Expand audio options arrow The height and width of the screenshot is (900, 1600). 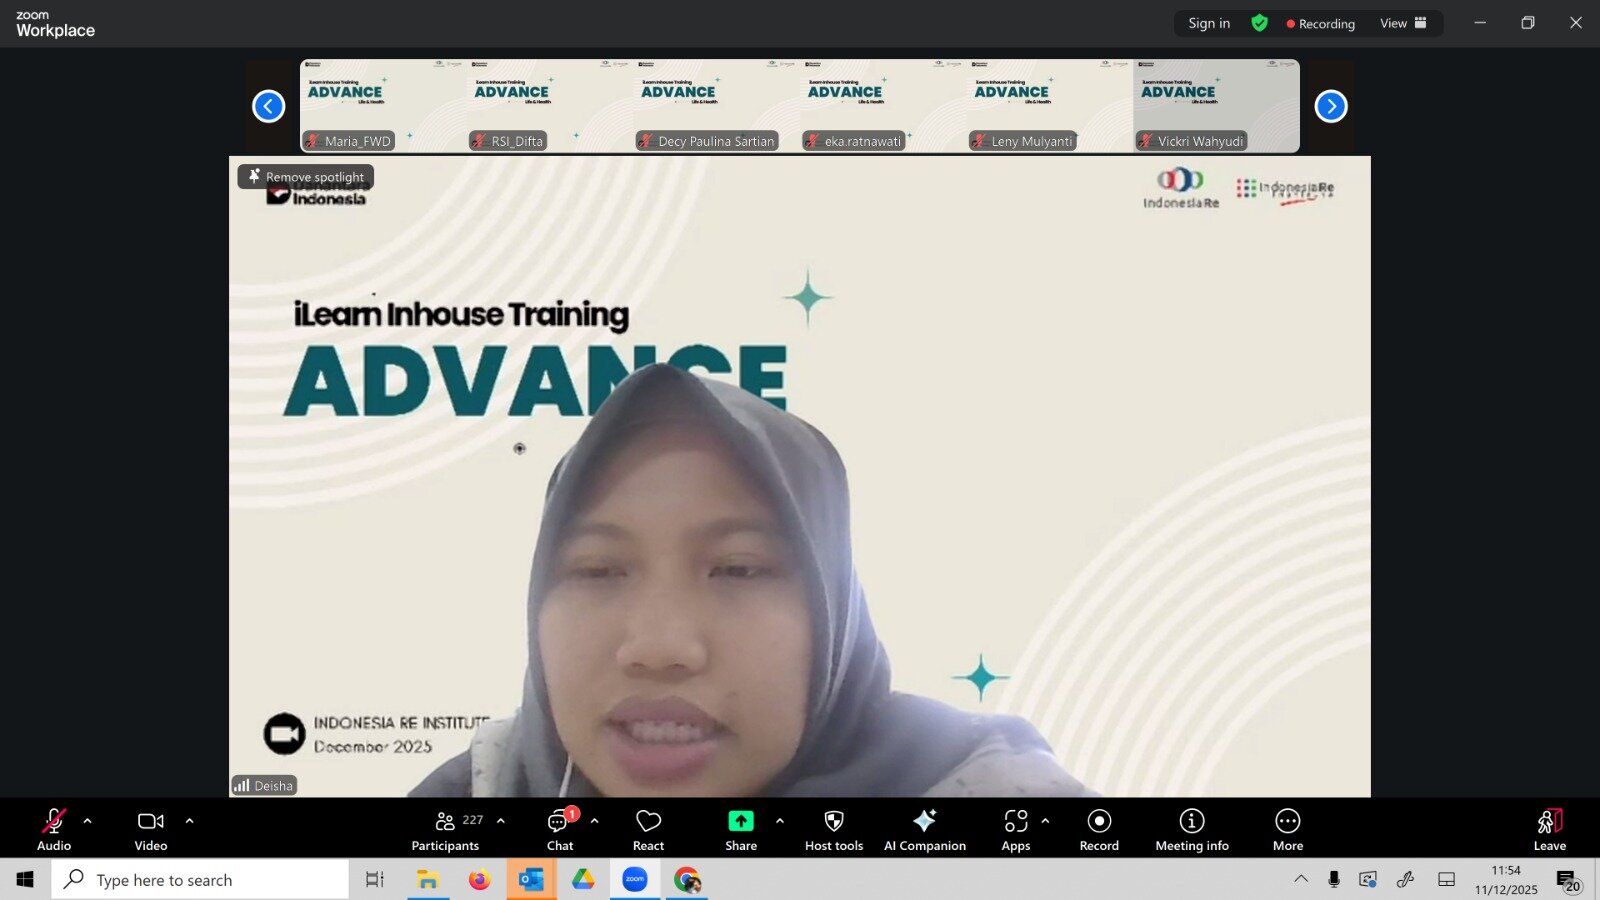pos(87,821)
